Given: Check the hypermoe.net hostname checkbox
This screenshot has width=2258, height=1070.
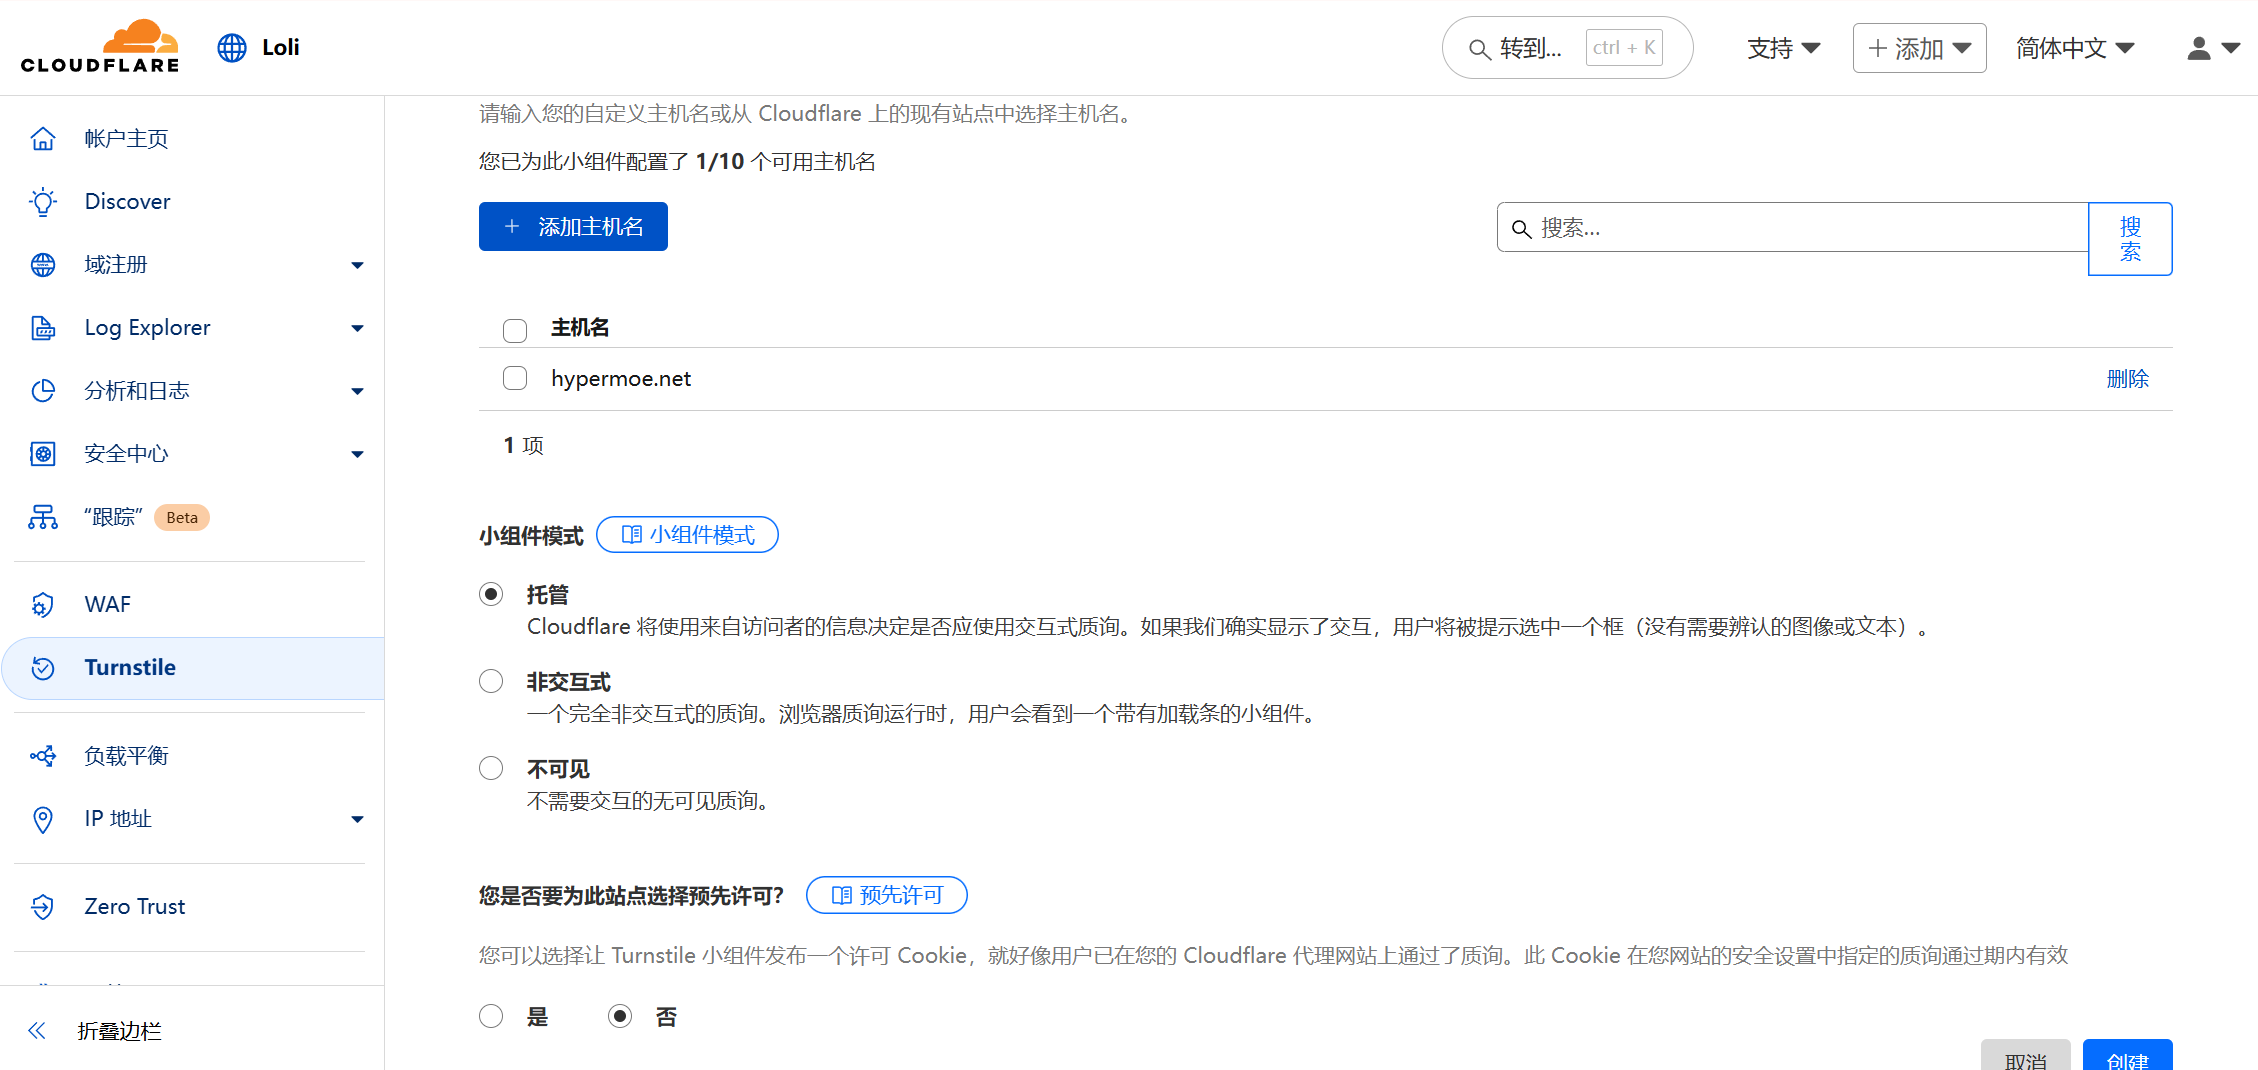Looking at the screenshot, I should tap(515, 378).
